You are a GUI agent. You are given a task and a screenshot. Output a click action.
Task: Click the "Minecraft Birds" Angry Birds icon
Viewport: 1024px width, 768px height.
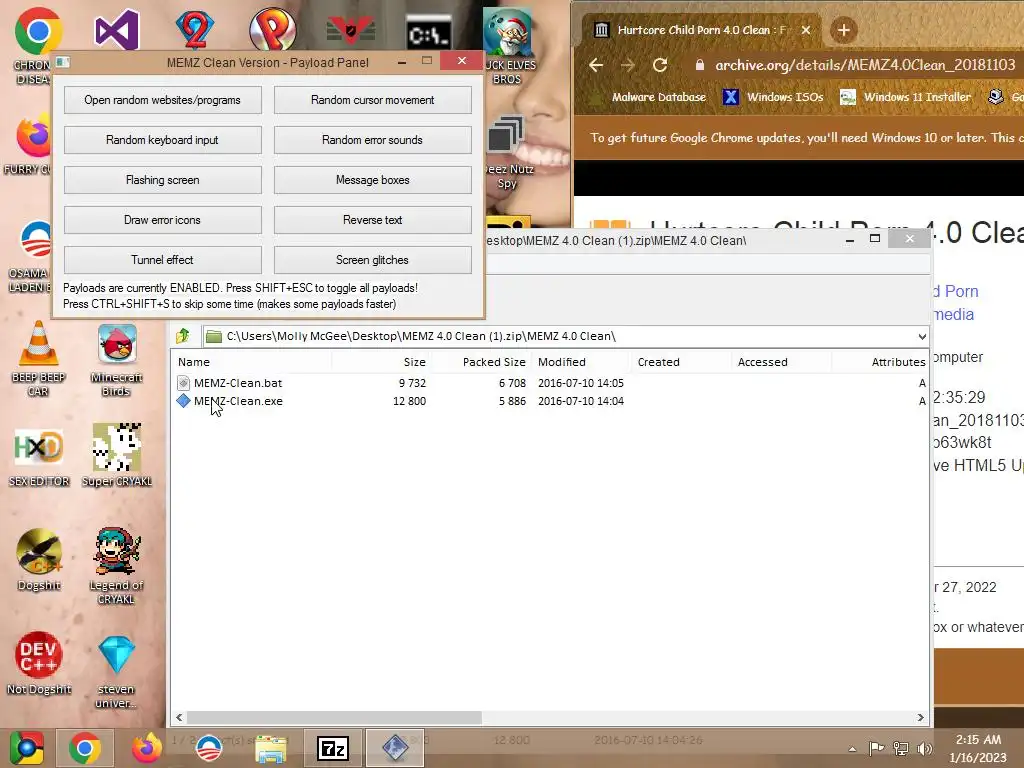[117, 358]
